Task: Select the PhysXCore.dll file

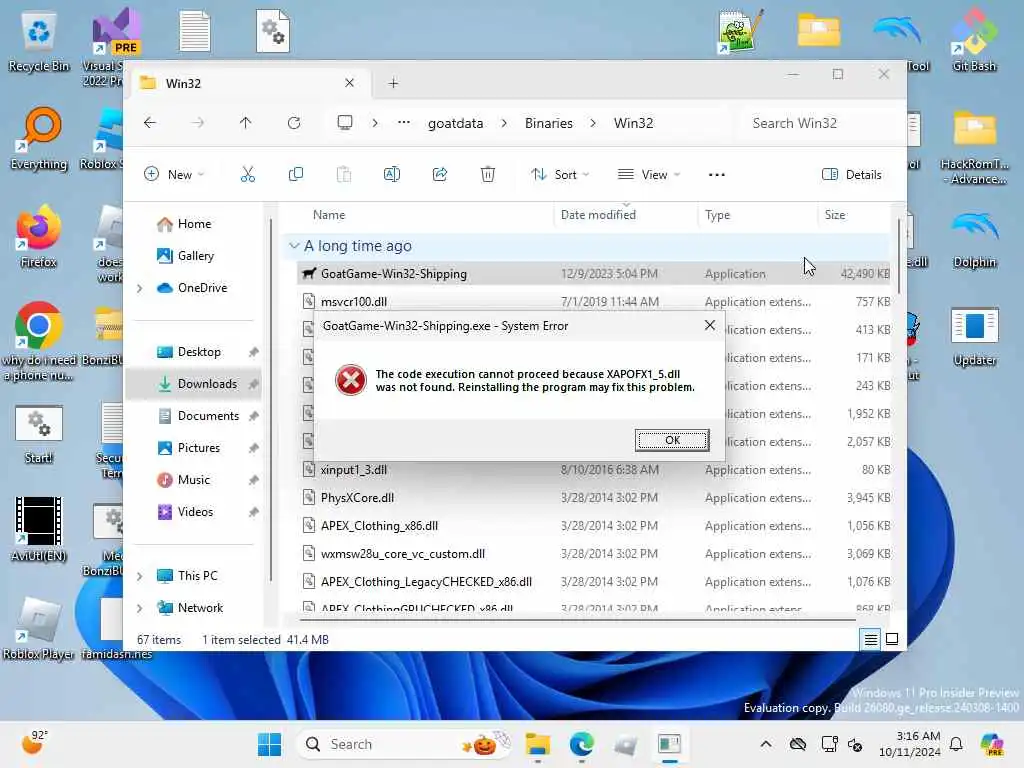Action: point(594,498)
